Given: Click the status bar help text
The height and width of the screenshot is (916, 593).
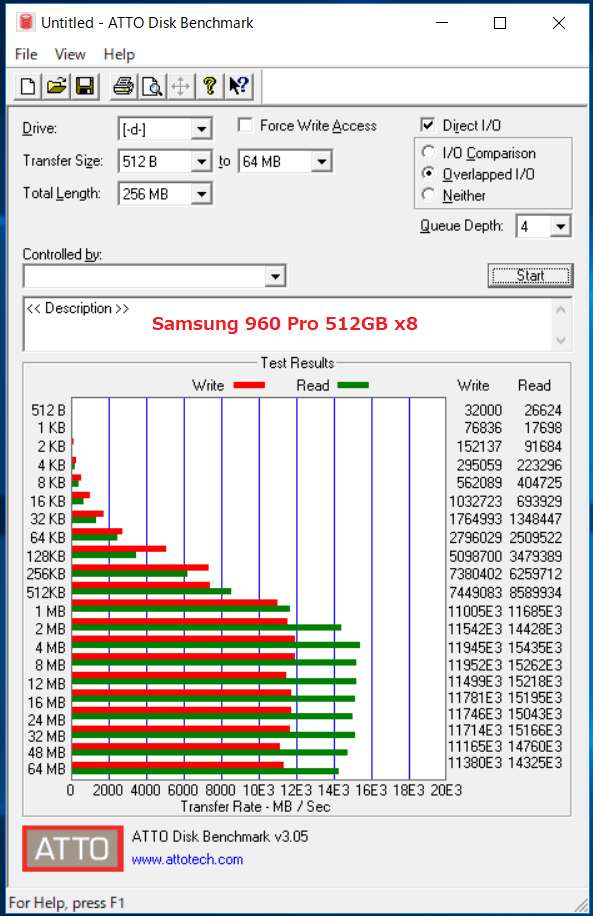Looking at the screenshot, I should pyautogui.click(x=67, y=903).
